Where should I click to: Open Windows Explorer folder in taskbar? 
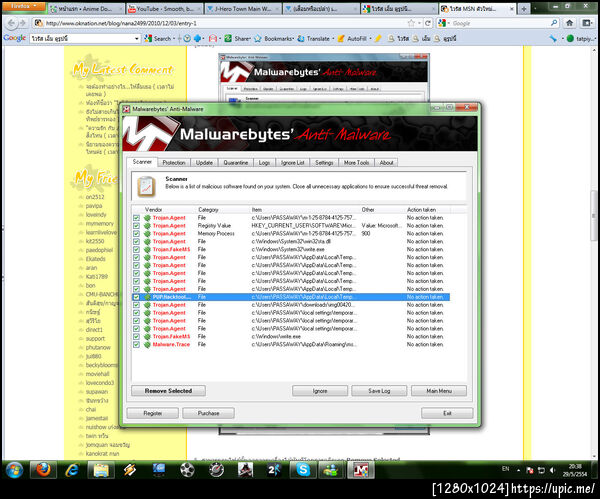click(101, 470)
